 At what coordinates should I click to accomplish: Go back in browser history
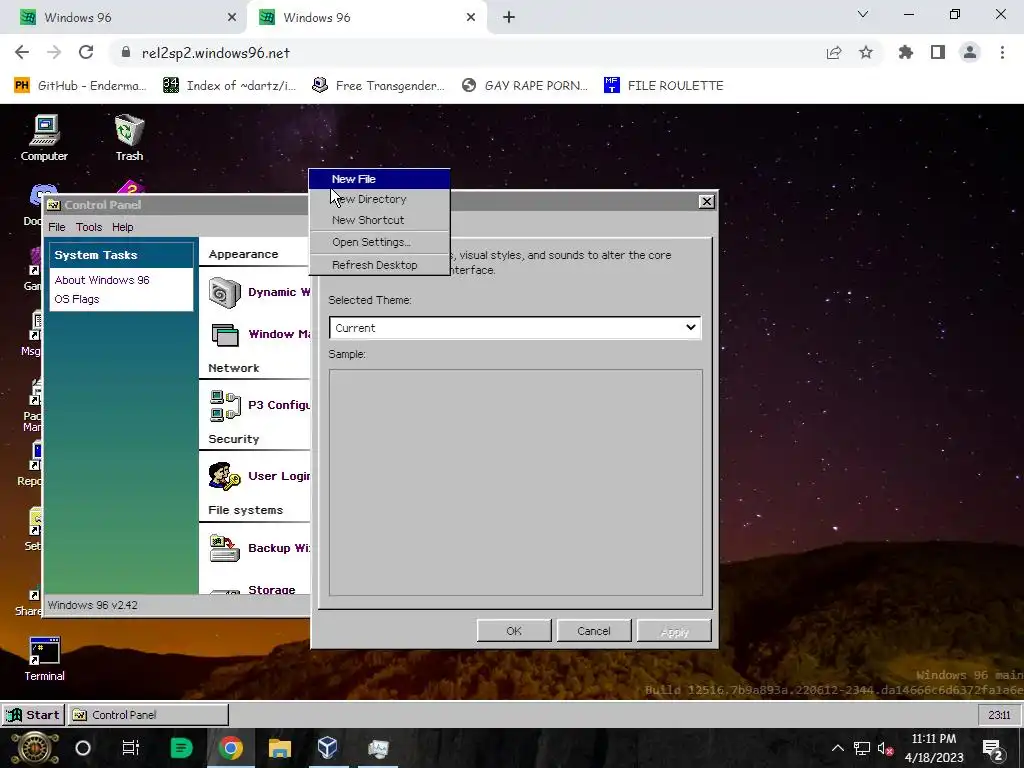(x=22, y=53)
